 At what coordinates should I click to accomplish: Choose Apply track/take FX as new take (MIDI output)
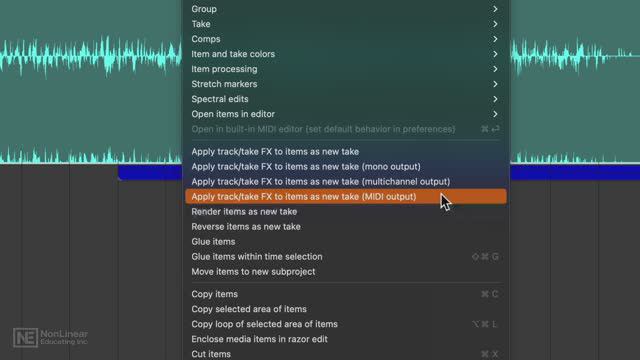coord(346,197)
